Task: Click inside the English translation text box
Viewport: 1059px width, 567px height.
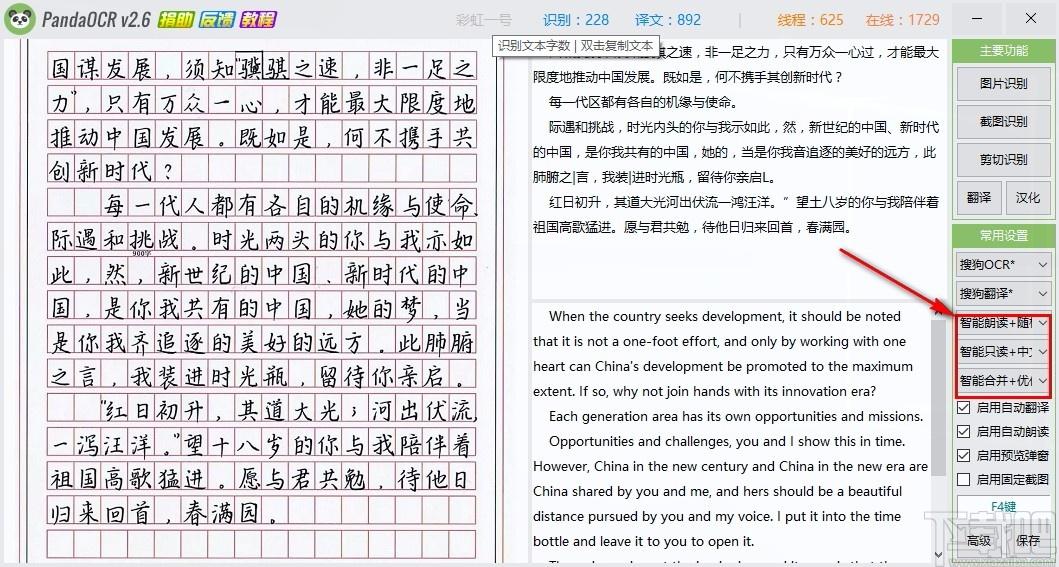Action: (731, 432)
